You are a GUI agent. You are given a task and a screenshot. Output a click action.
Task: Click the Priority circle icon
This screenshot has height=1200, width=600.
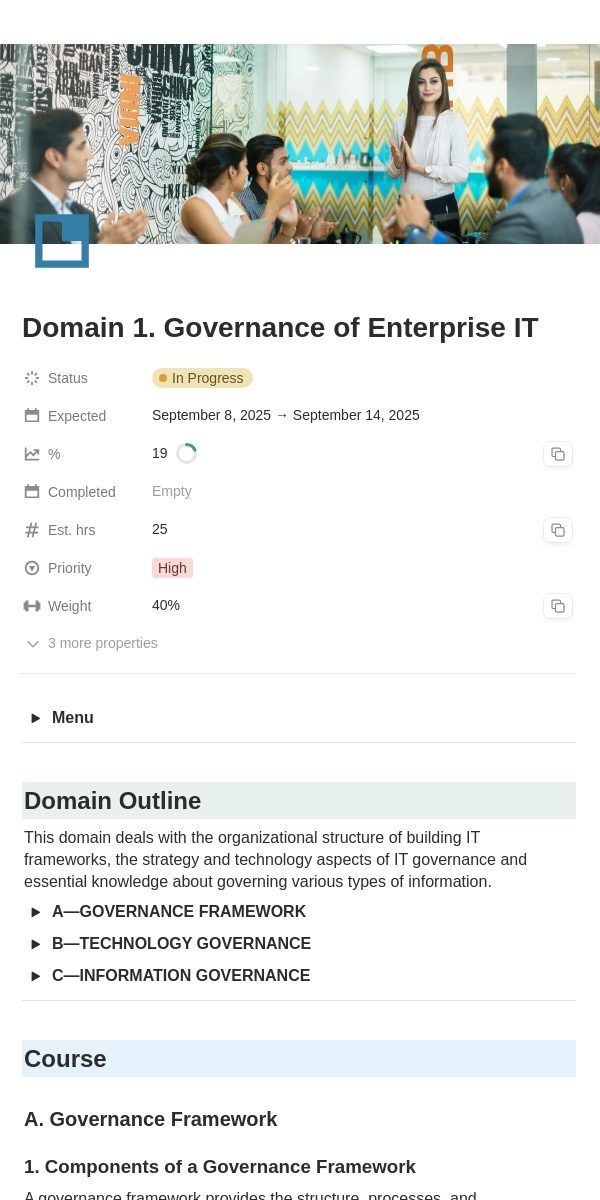click(x=32, y=568)
